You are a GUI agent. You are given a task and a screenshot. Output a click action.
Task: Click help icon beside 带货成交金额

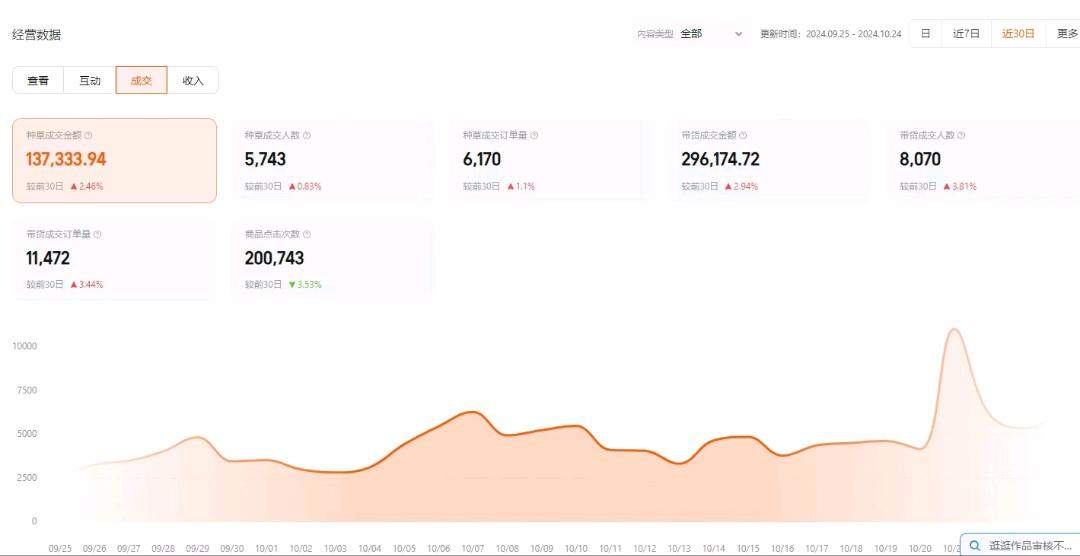743,135
